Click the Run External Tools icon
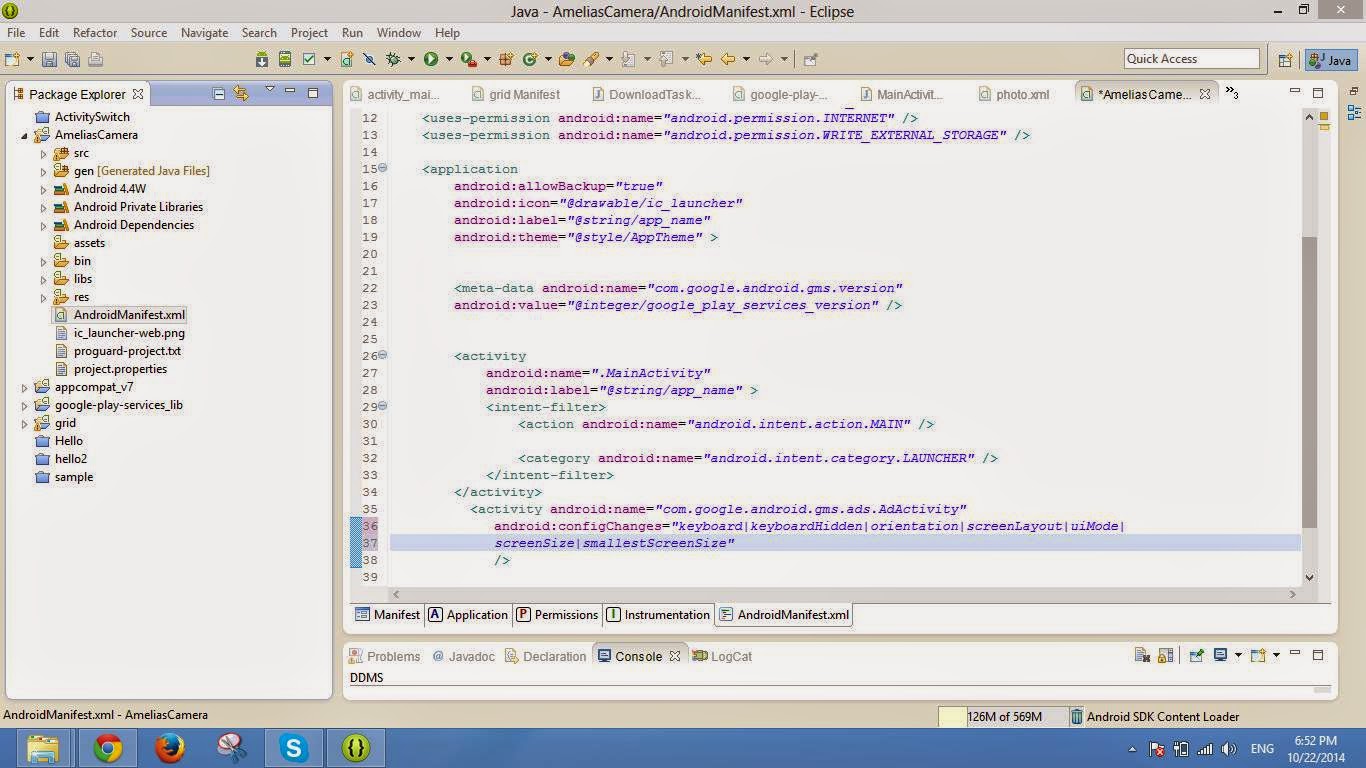The image size is (1366, 768). [x=468, y=59]
